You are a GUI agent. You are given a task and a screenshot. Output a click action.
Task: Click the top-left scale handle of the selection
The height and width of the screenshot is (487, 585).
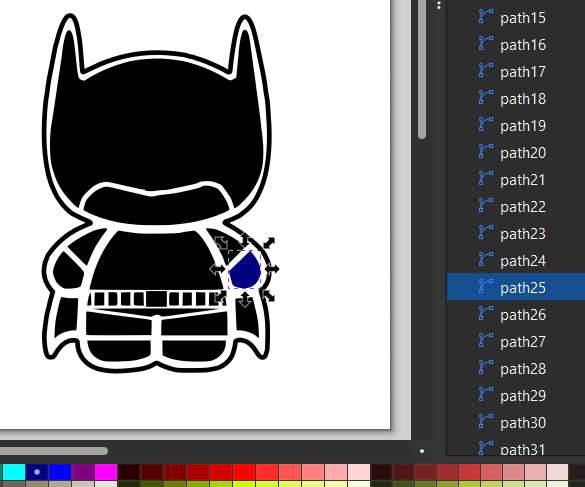221,243
